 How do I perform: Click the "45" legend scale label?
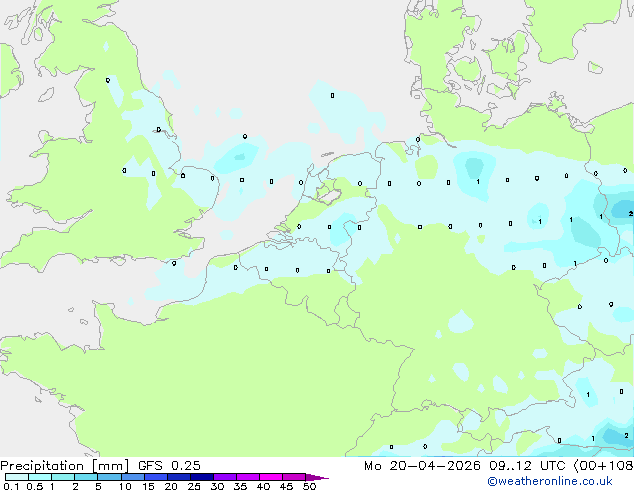click(x=286, y=486)
